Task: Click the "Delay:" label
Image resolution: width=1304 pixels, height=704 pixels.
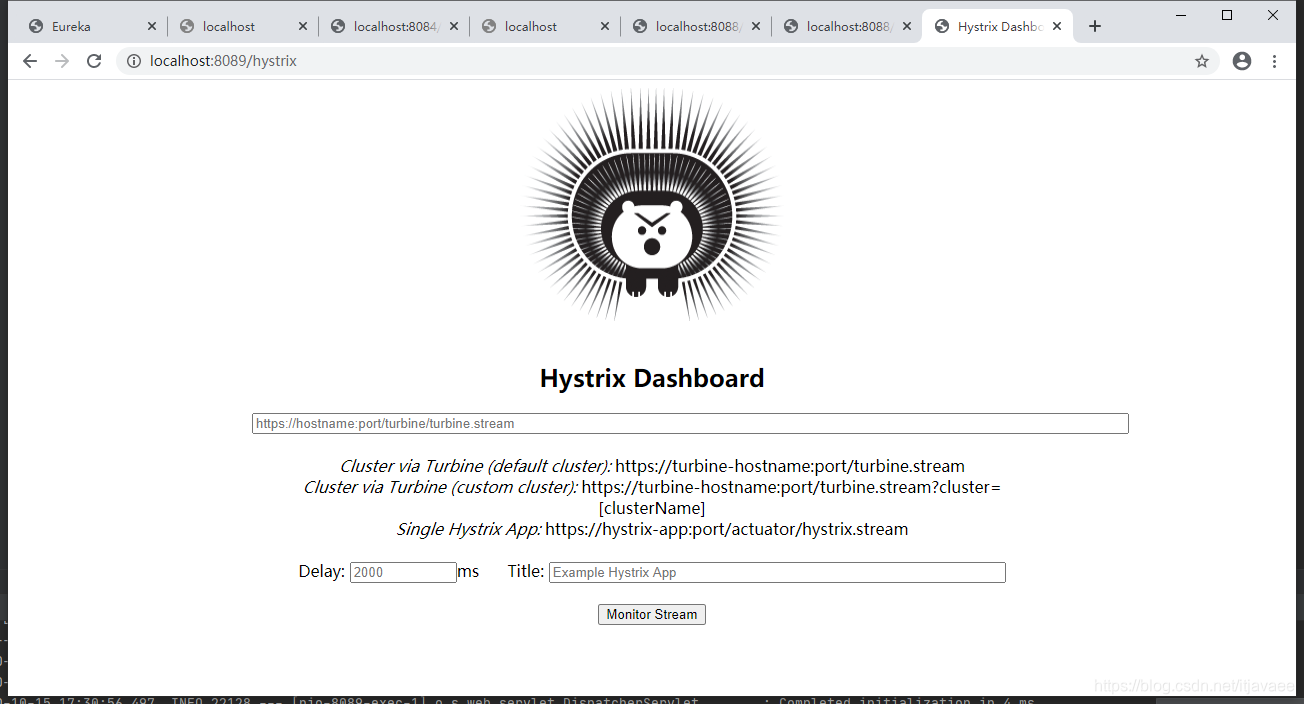Action: (x=322, y=571)
